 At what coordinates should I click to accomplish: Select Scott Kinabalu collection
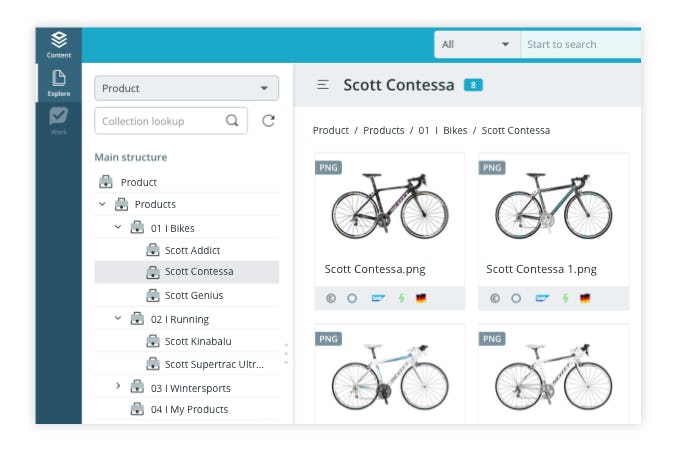(198, 341)
